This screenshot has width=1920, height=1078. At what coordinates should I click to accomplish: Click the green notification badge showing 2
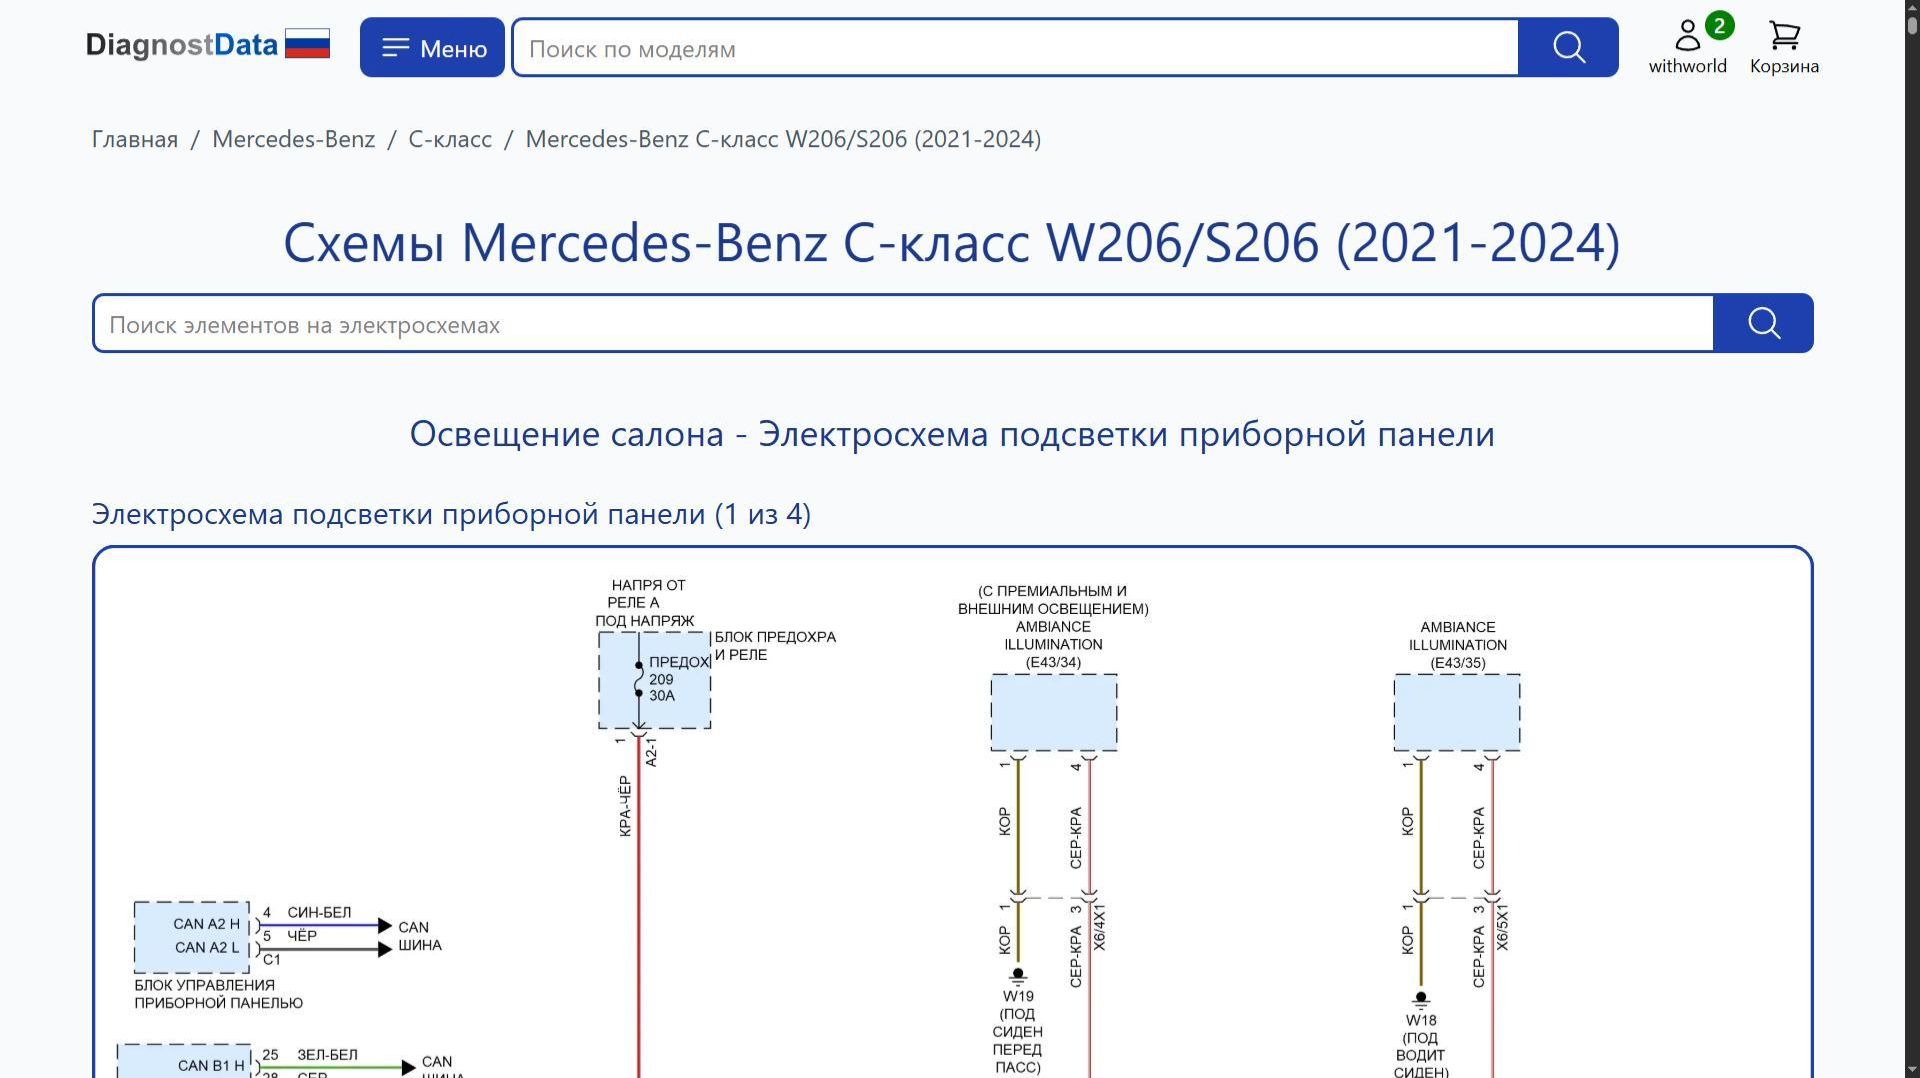(1719, 25)
